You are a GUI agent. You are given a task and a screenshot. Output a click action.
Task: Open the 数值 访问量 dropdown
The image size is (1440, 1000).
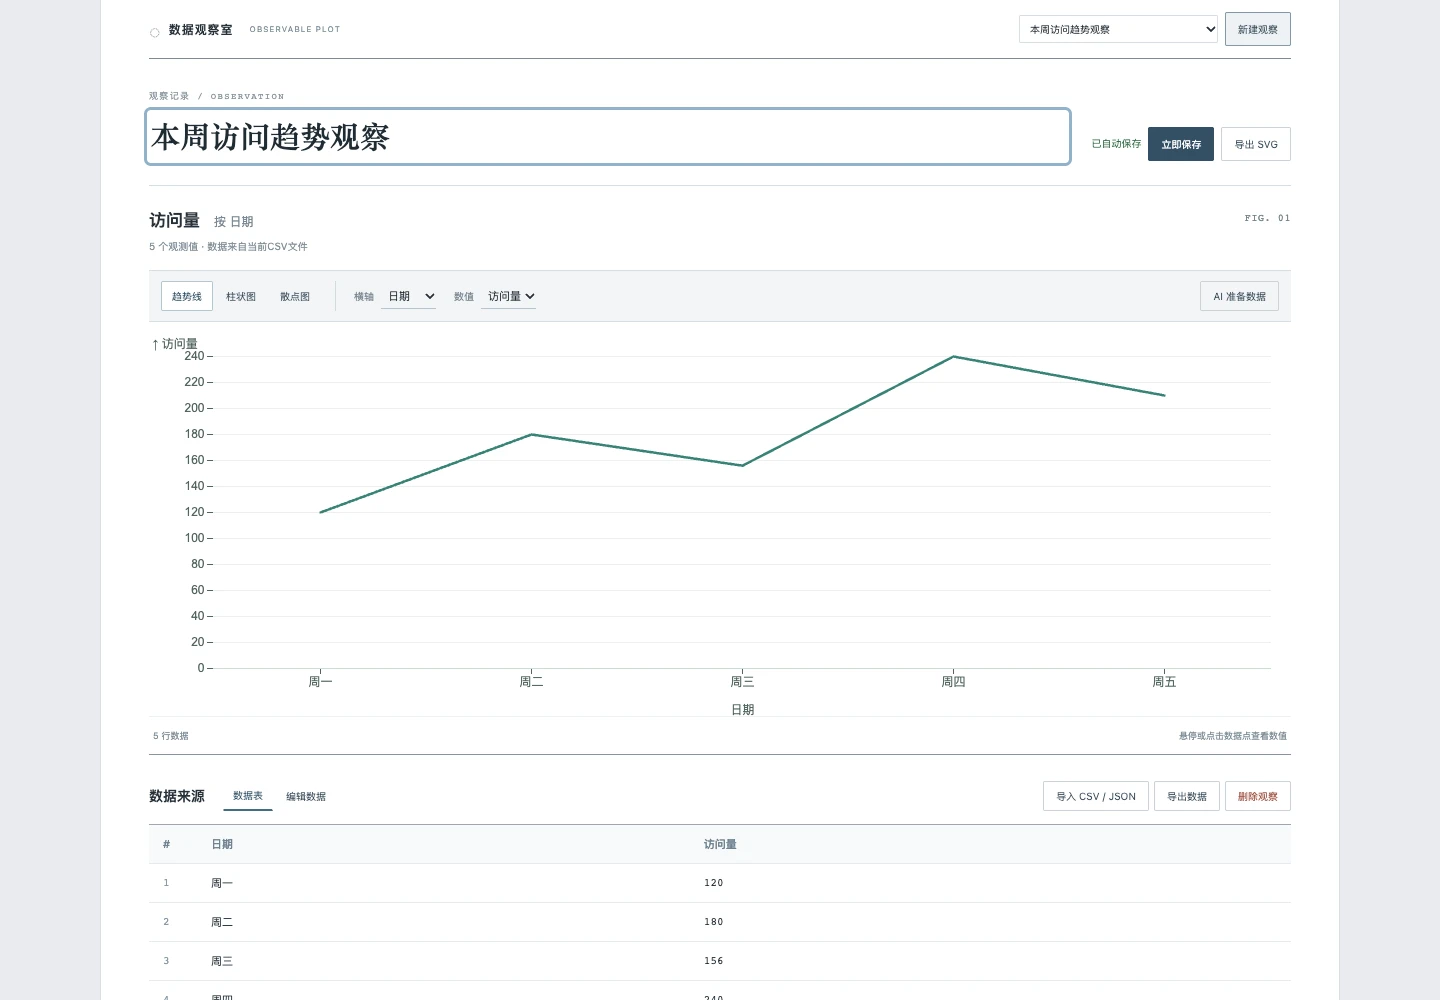coord(509,296)
